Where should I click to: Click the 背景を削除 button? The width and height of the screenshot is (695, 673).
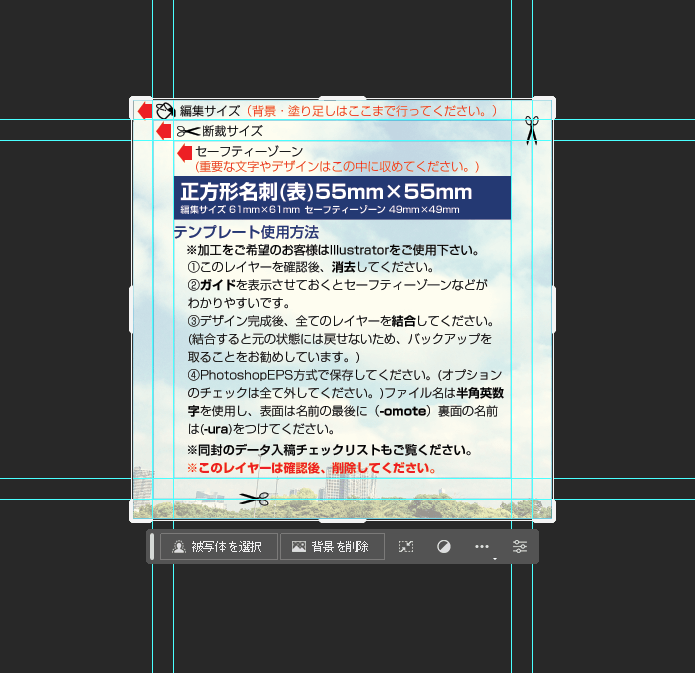332,546
